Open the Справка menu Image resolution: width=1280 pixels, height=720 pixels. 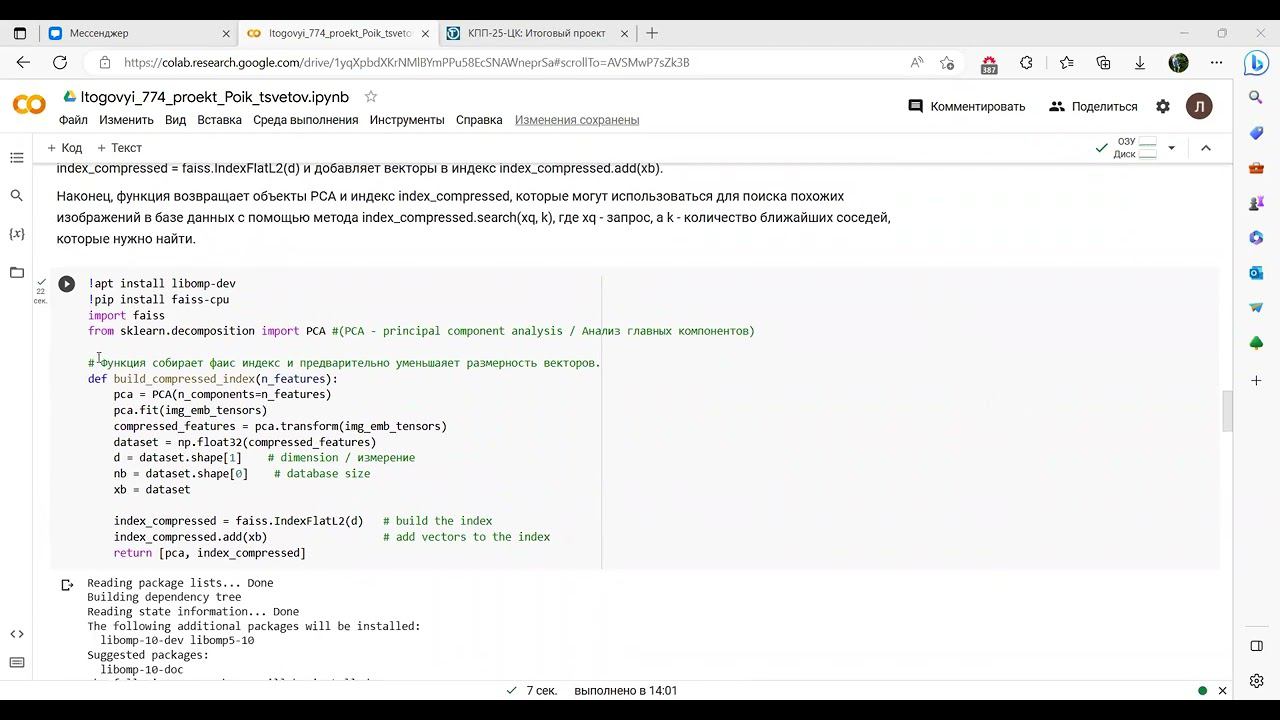coord(479,120)
